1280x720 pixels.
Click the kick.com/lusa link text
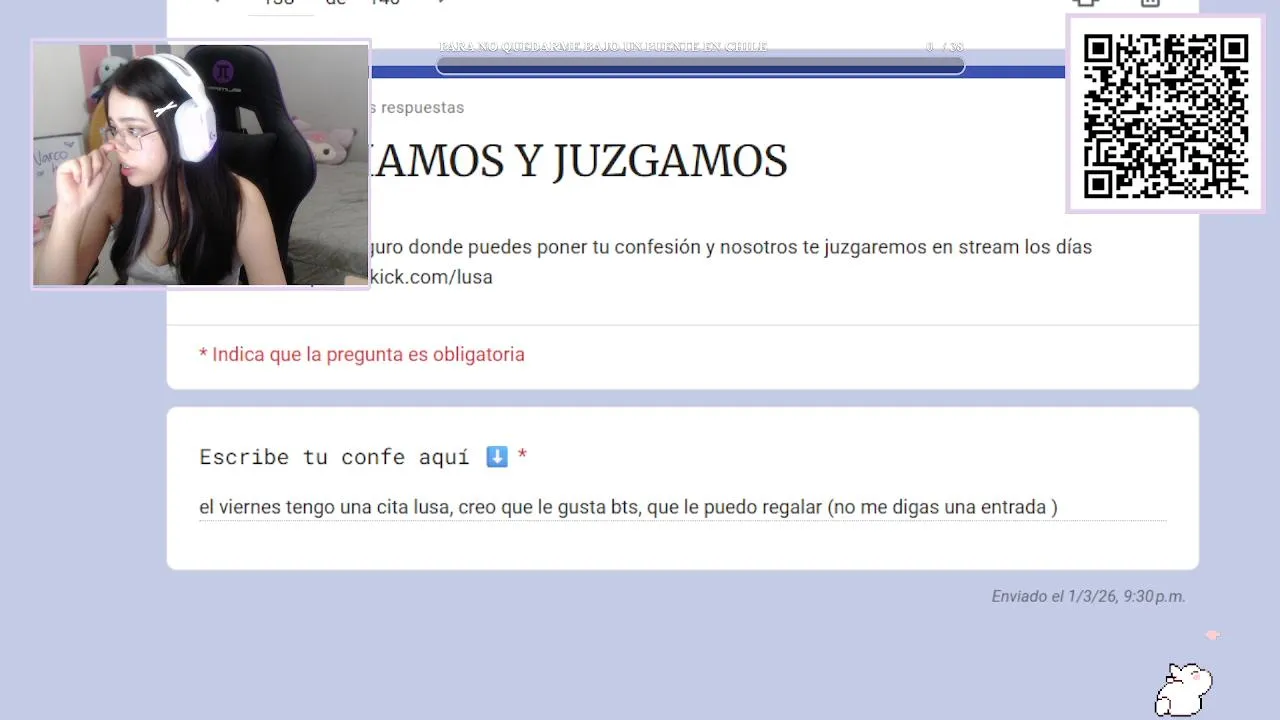[432, 277]
